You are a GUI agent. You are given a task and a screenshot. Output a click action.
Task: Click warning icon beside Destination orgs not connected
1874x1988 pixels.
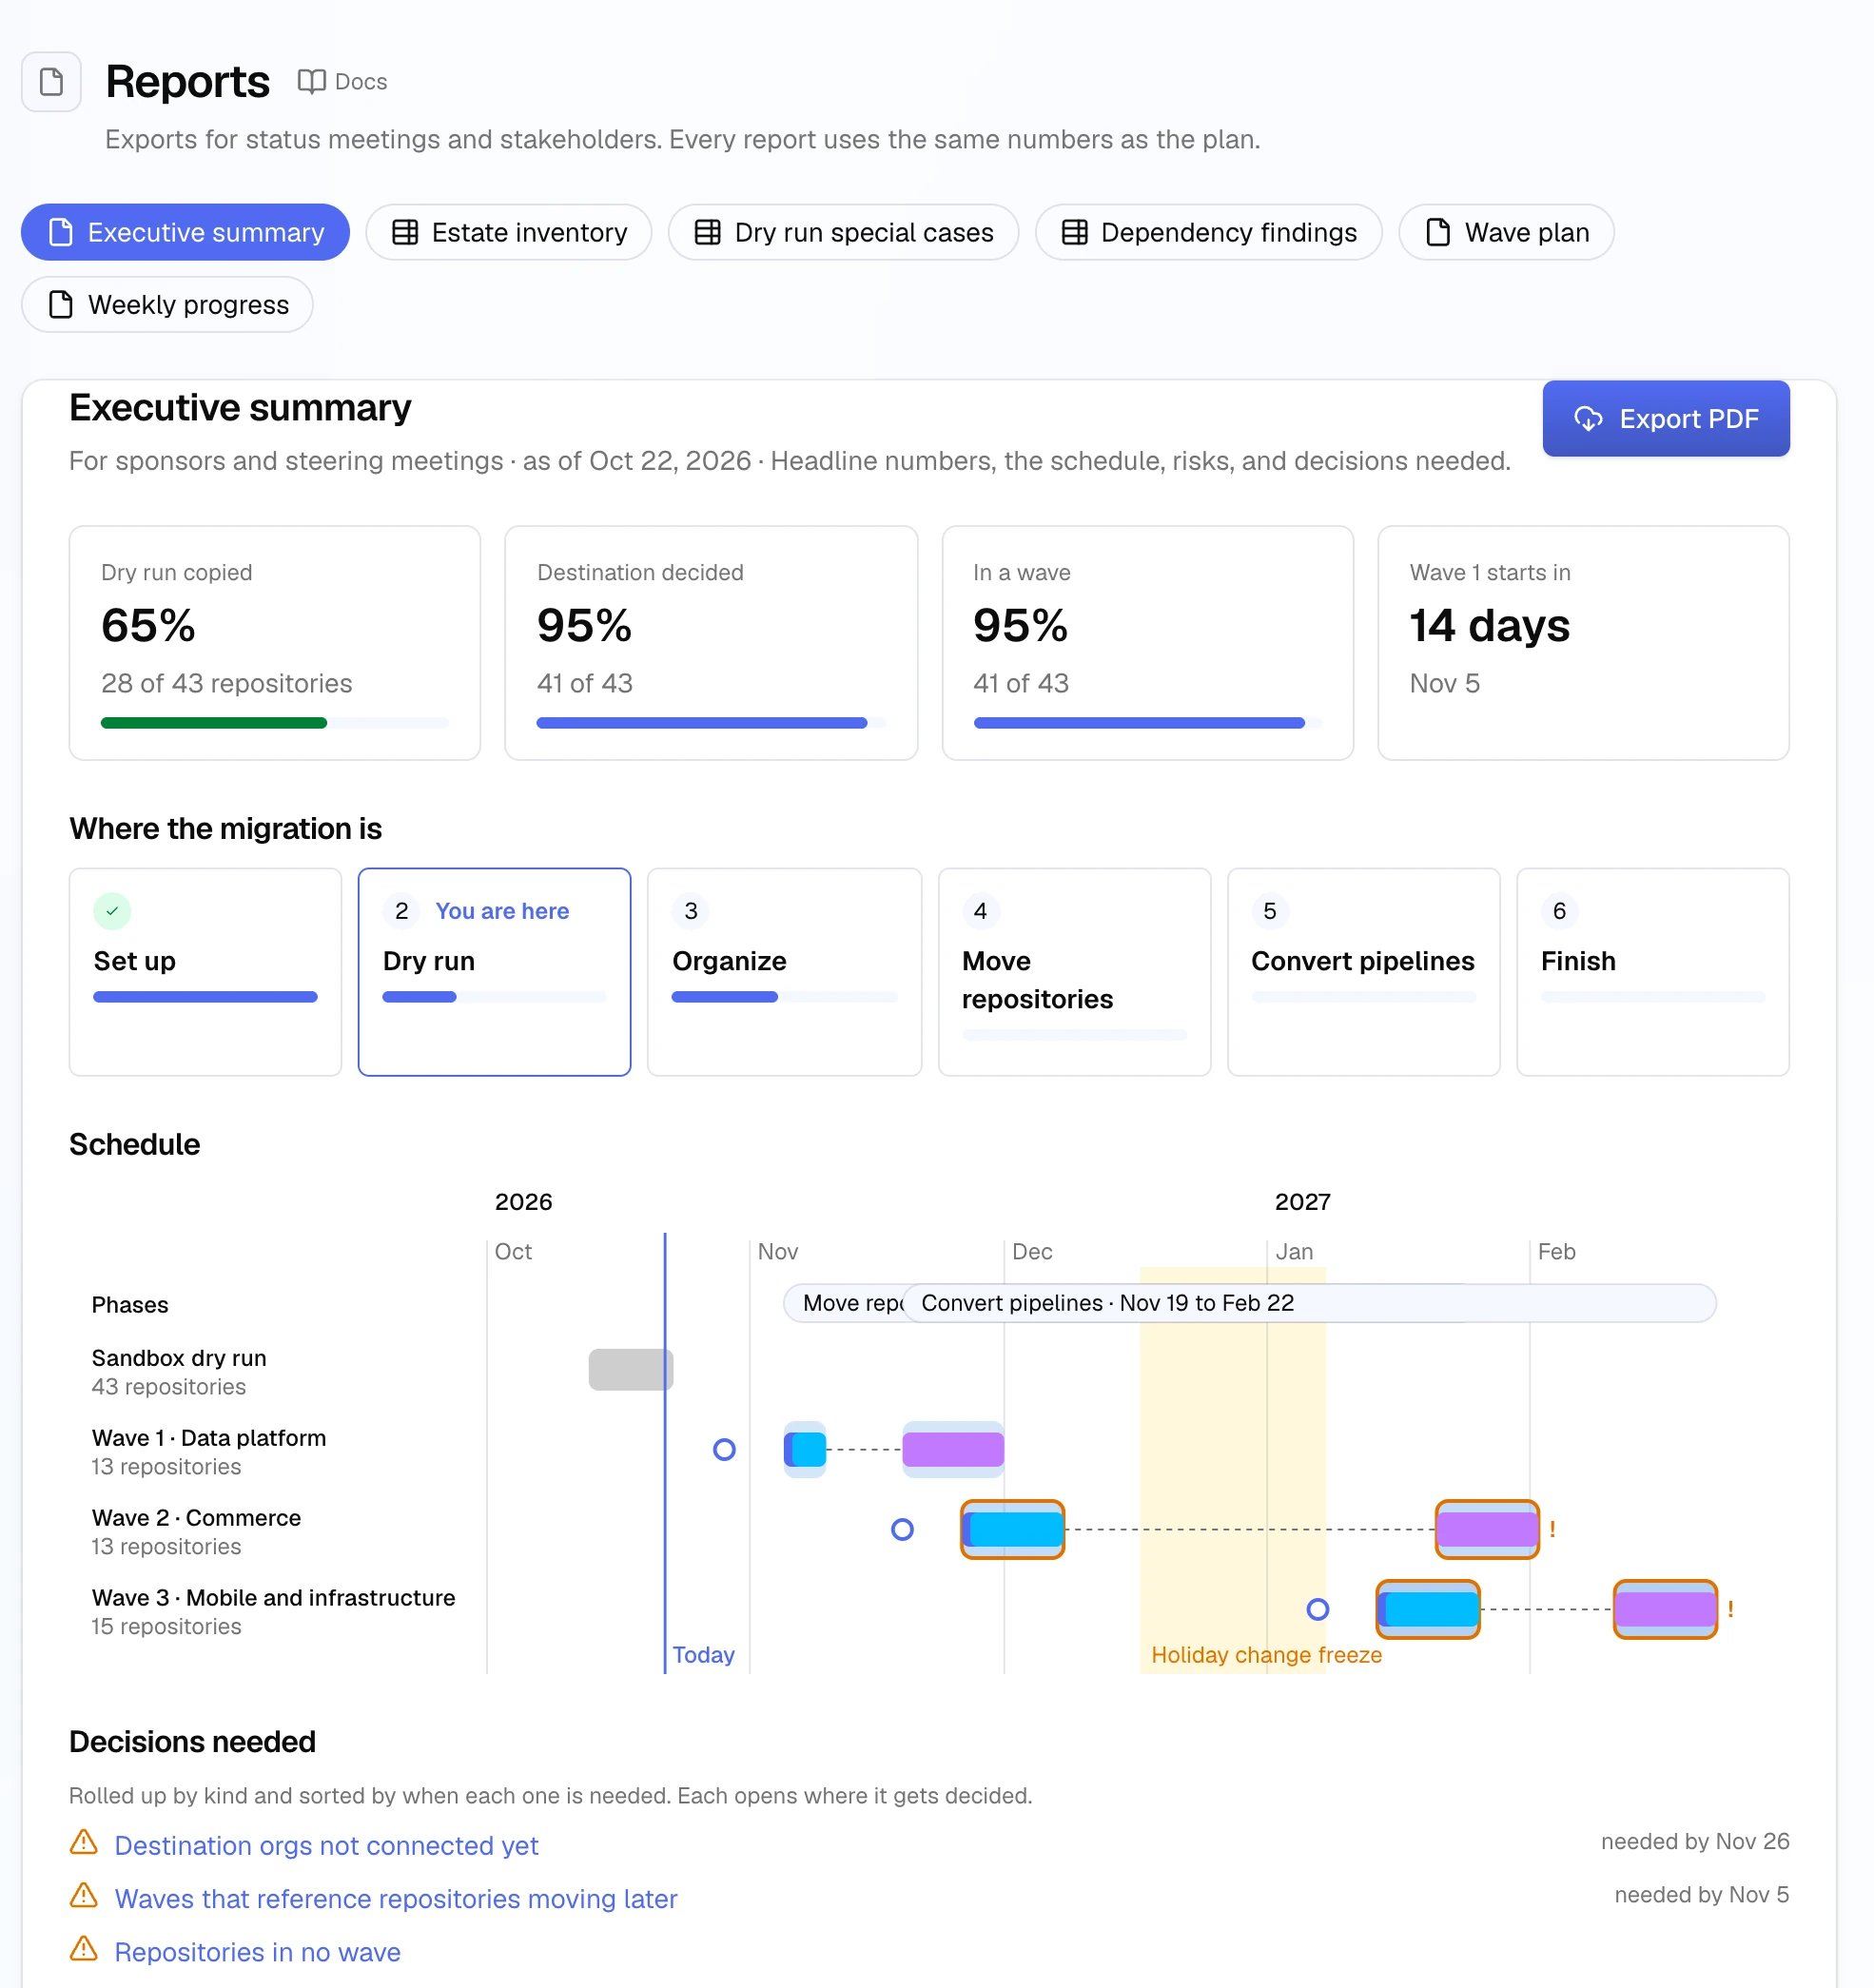click(x=84, y=1842)
